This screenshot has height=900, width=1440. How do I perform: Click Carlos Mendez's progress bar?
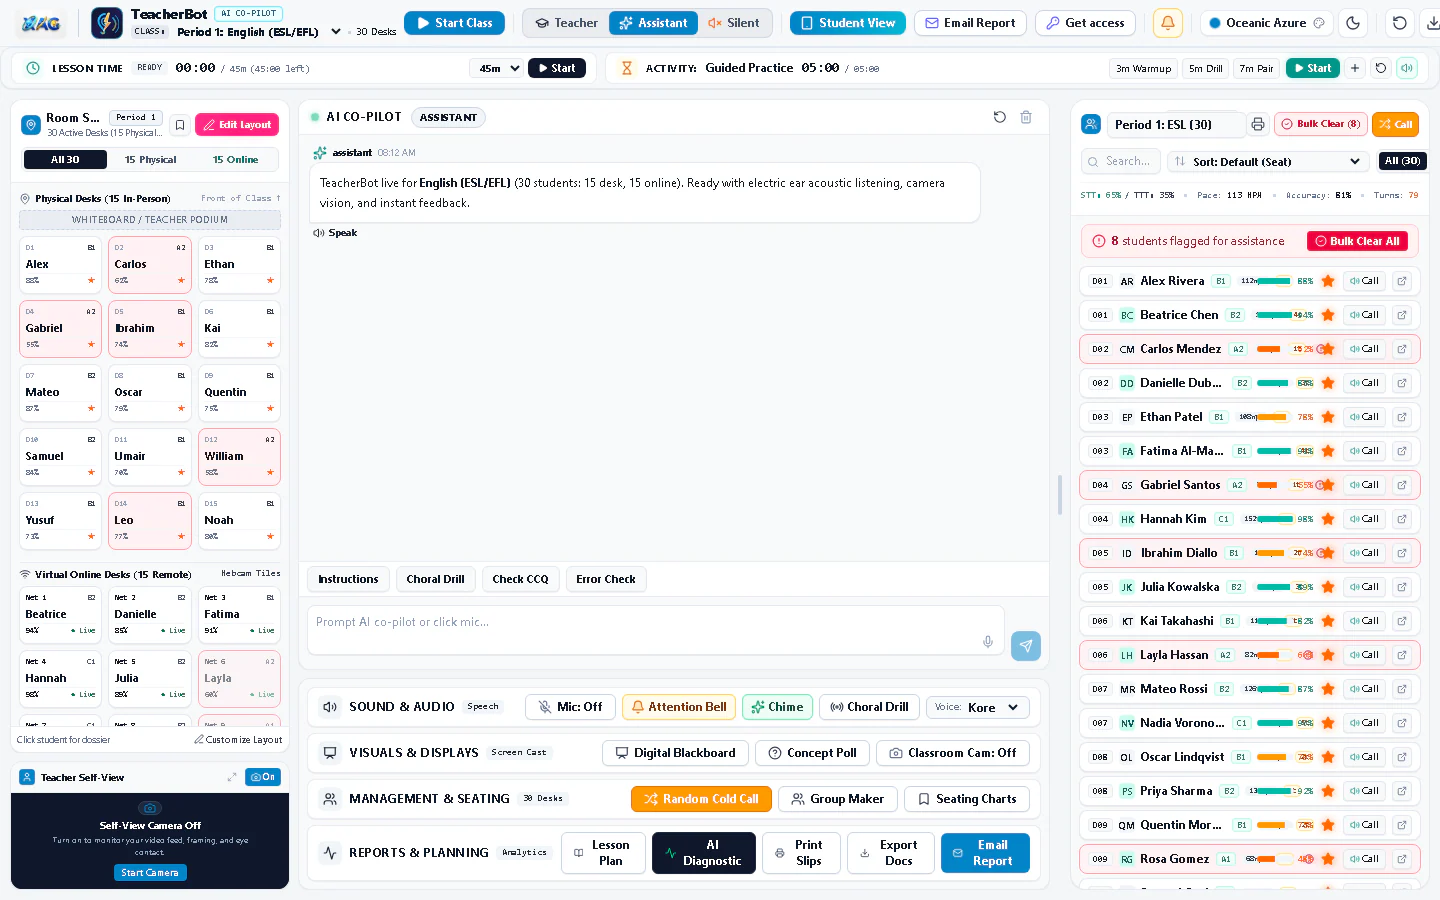pos(1268,350)
